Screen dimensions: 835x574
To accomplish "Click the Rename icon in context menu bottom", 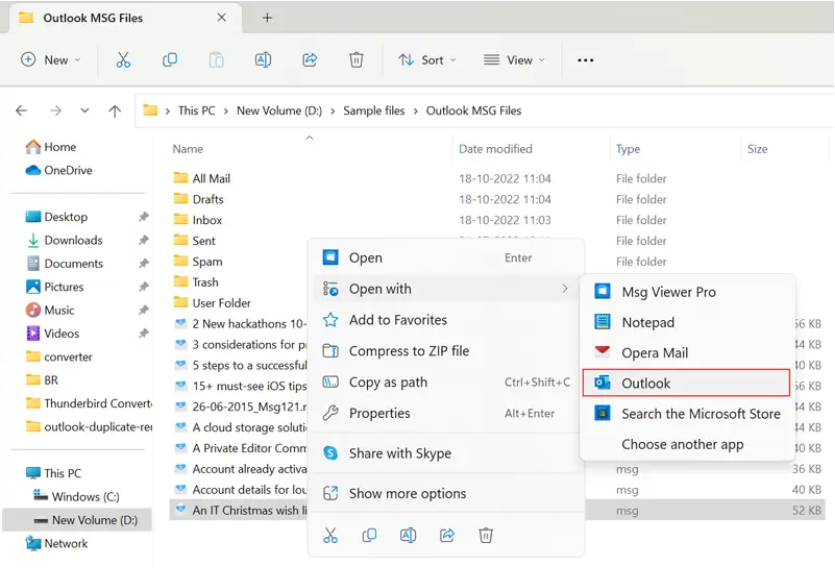I will [x=408, y=535].
